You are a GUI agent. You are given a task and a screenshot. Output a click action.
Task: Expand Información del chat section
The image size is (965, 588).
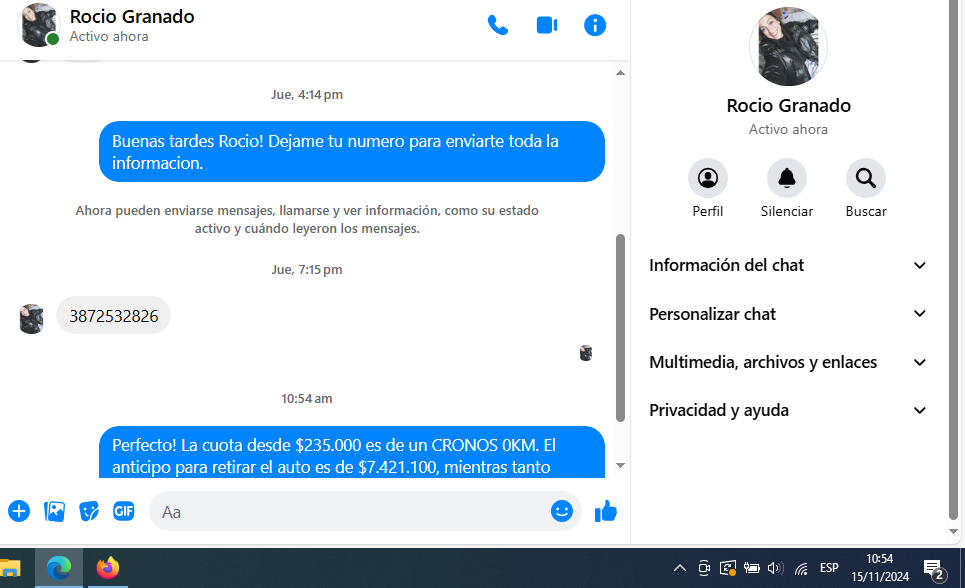[788, 265]
